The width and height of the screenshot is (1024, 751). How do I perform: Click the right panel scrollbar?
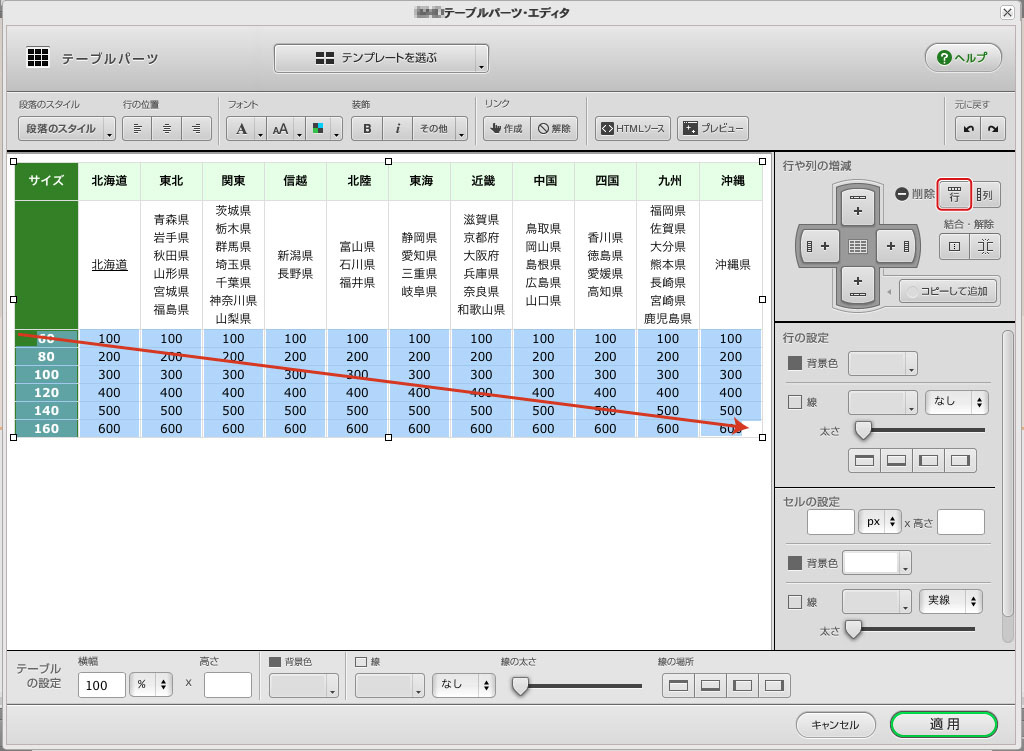pos(1008,473)
